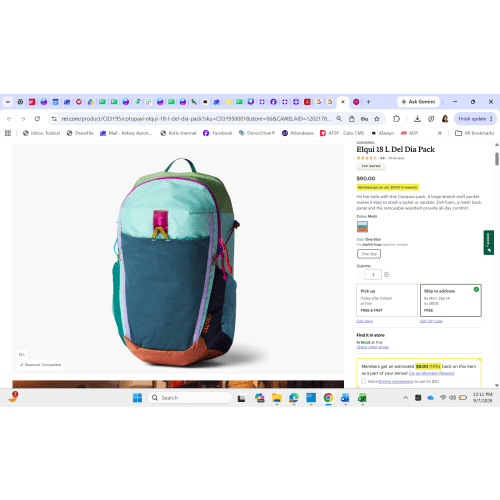
Task: Click the star rating reviews summary
Action: 380,158
